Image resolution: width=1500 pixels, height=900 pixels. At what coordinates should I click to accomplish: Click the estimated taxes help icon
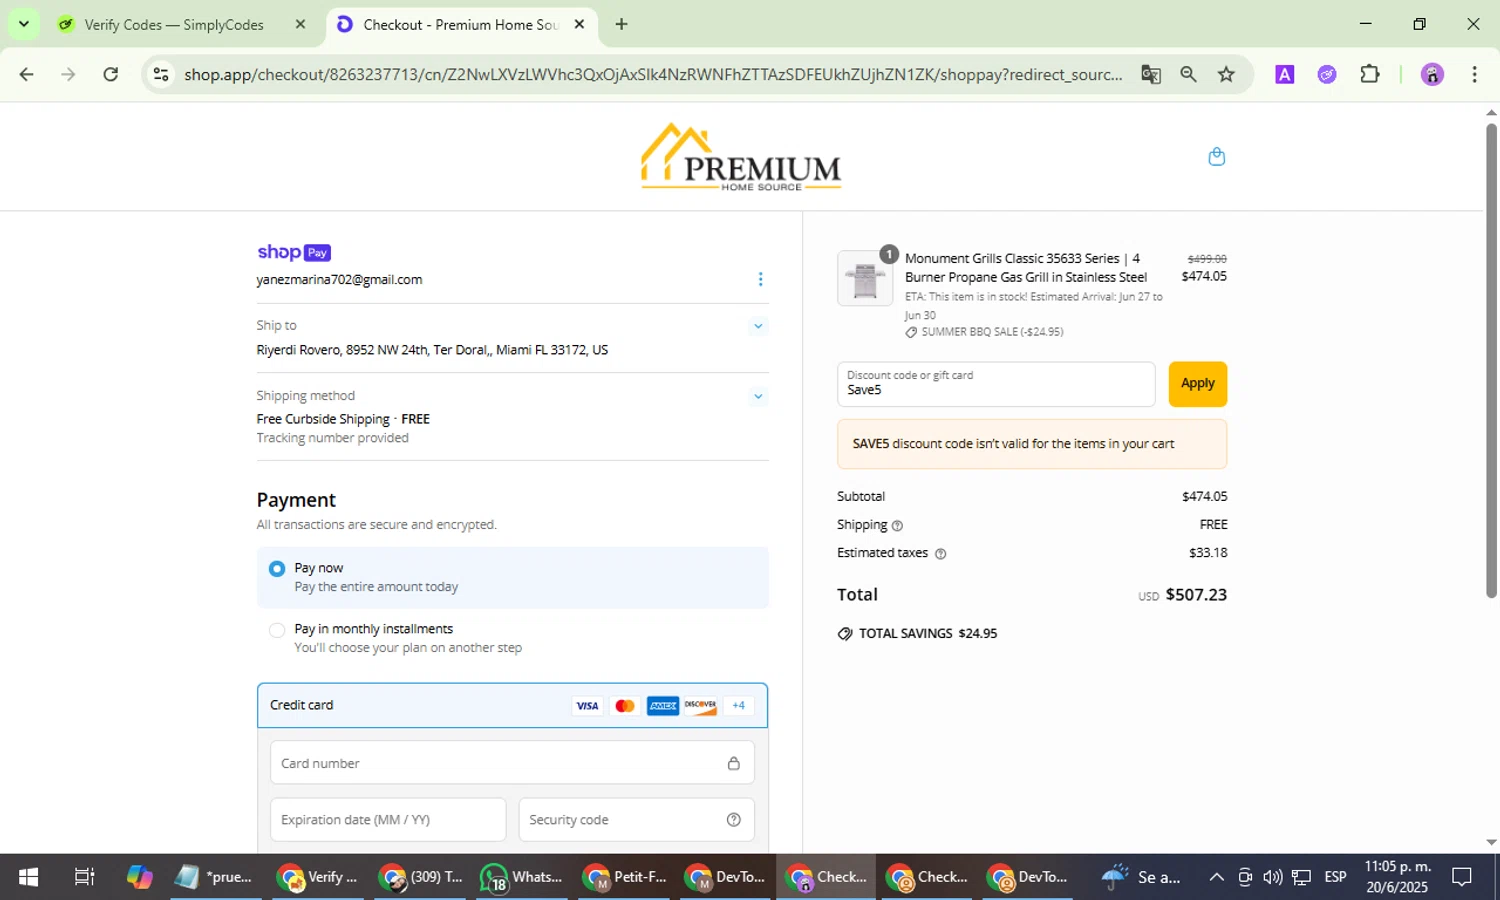[940, 554]
